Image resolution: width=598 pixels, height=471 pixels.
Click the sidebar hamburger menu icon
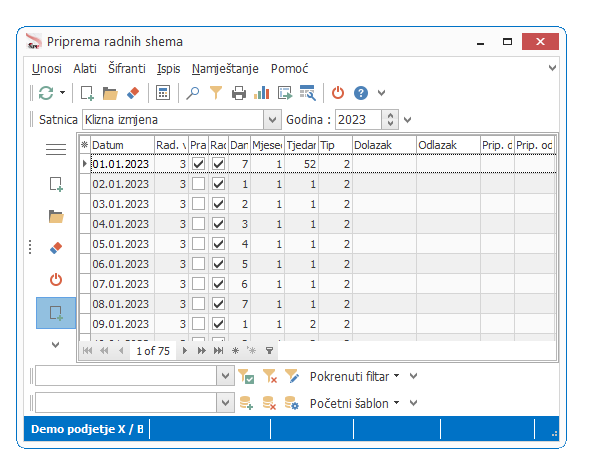point(56,149)
